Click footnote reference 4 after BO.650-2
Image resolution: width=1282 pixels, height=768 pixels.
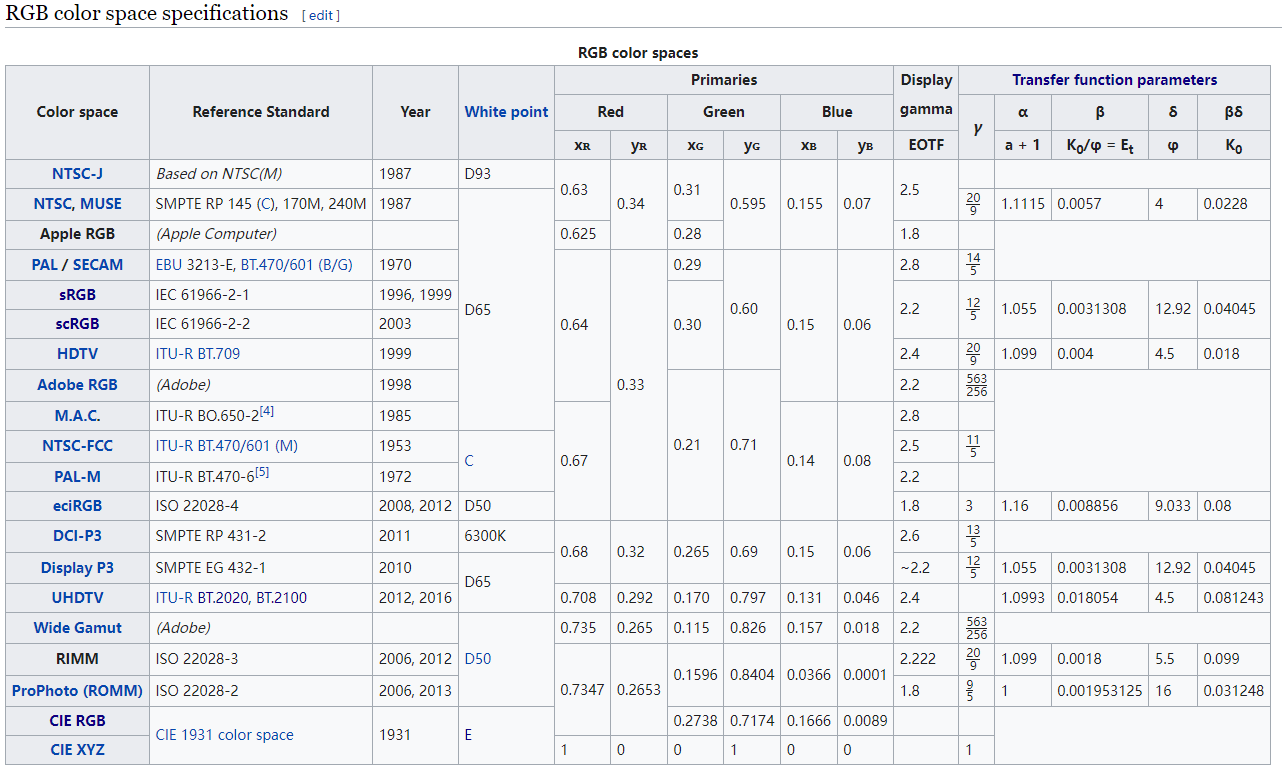tap(267, 411)
